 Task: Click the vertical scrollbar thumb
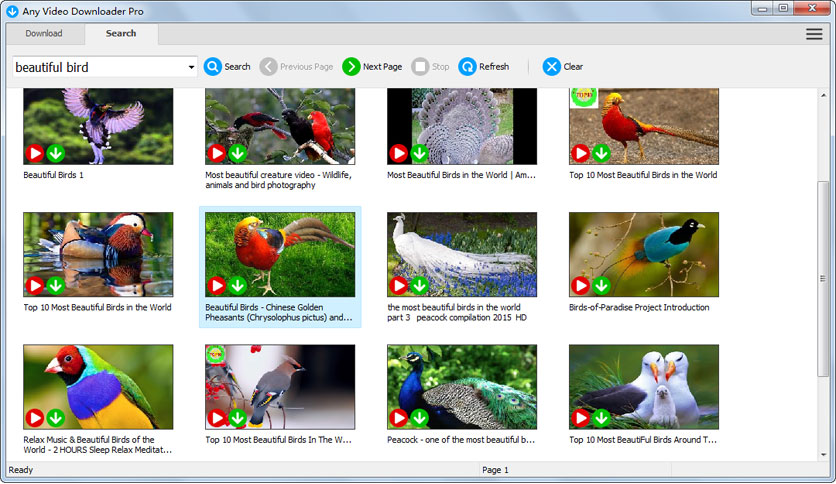823,280
